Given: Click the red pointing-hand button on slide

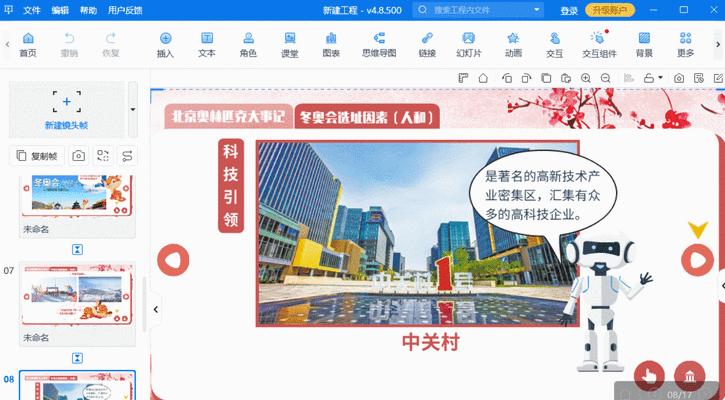Looking at the screenshot, I should coord(649,376).
